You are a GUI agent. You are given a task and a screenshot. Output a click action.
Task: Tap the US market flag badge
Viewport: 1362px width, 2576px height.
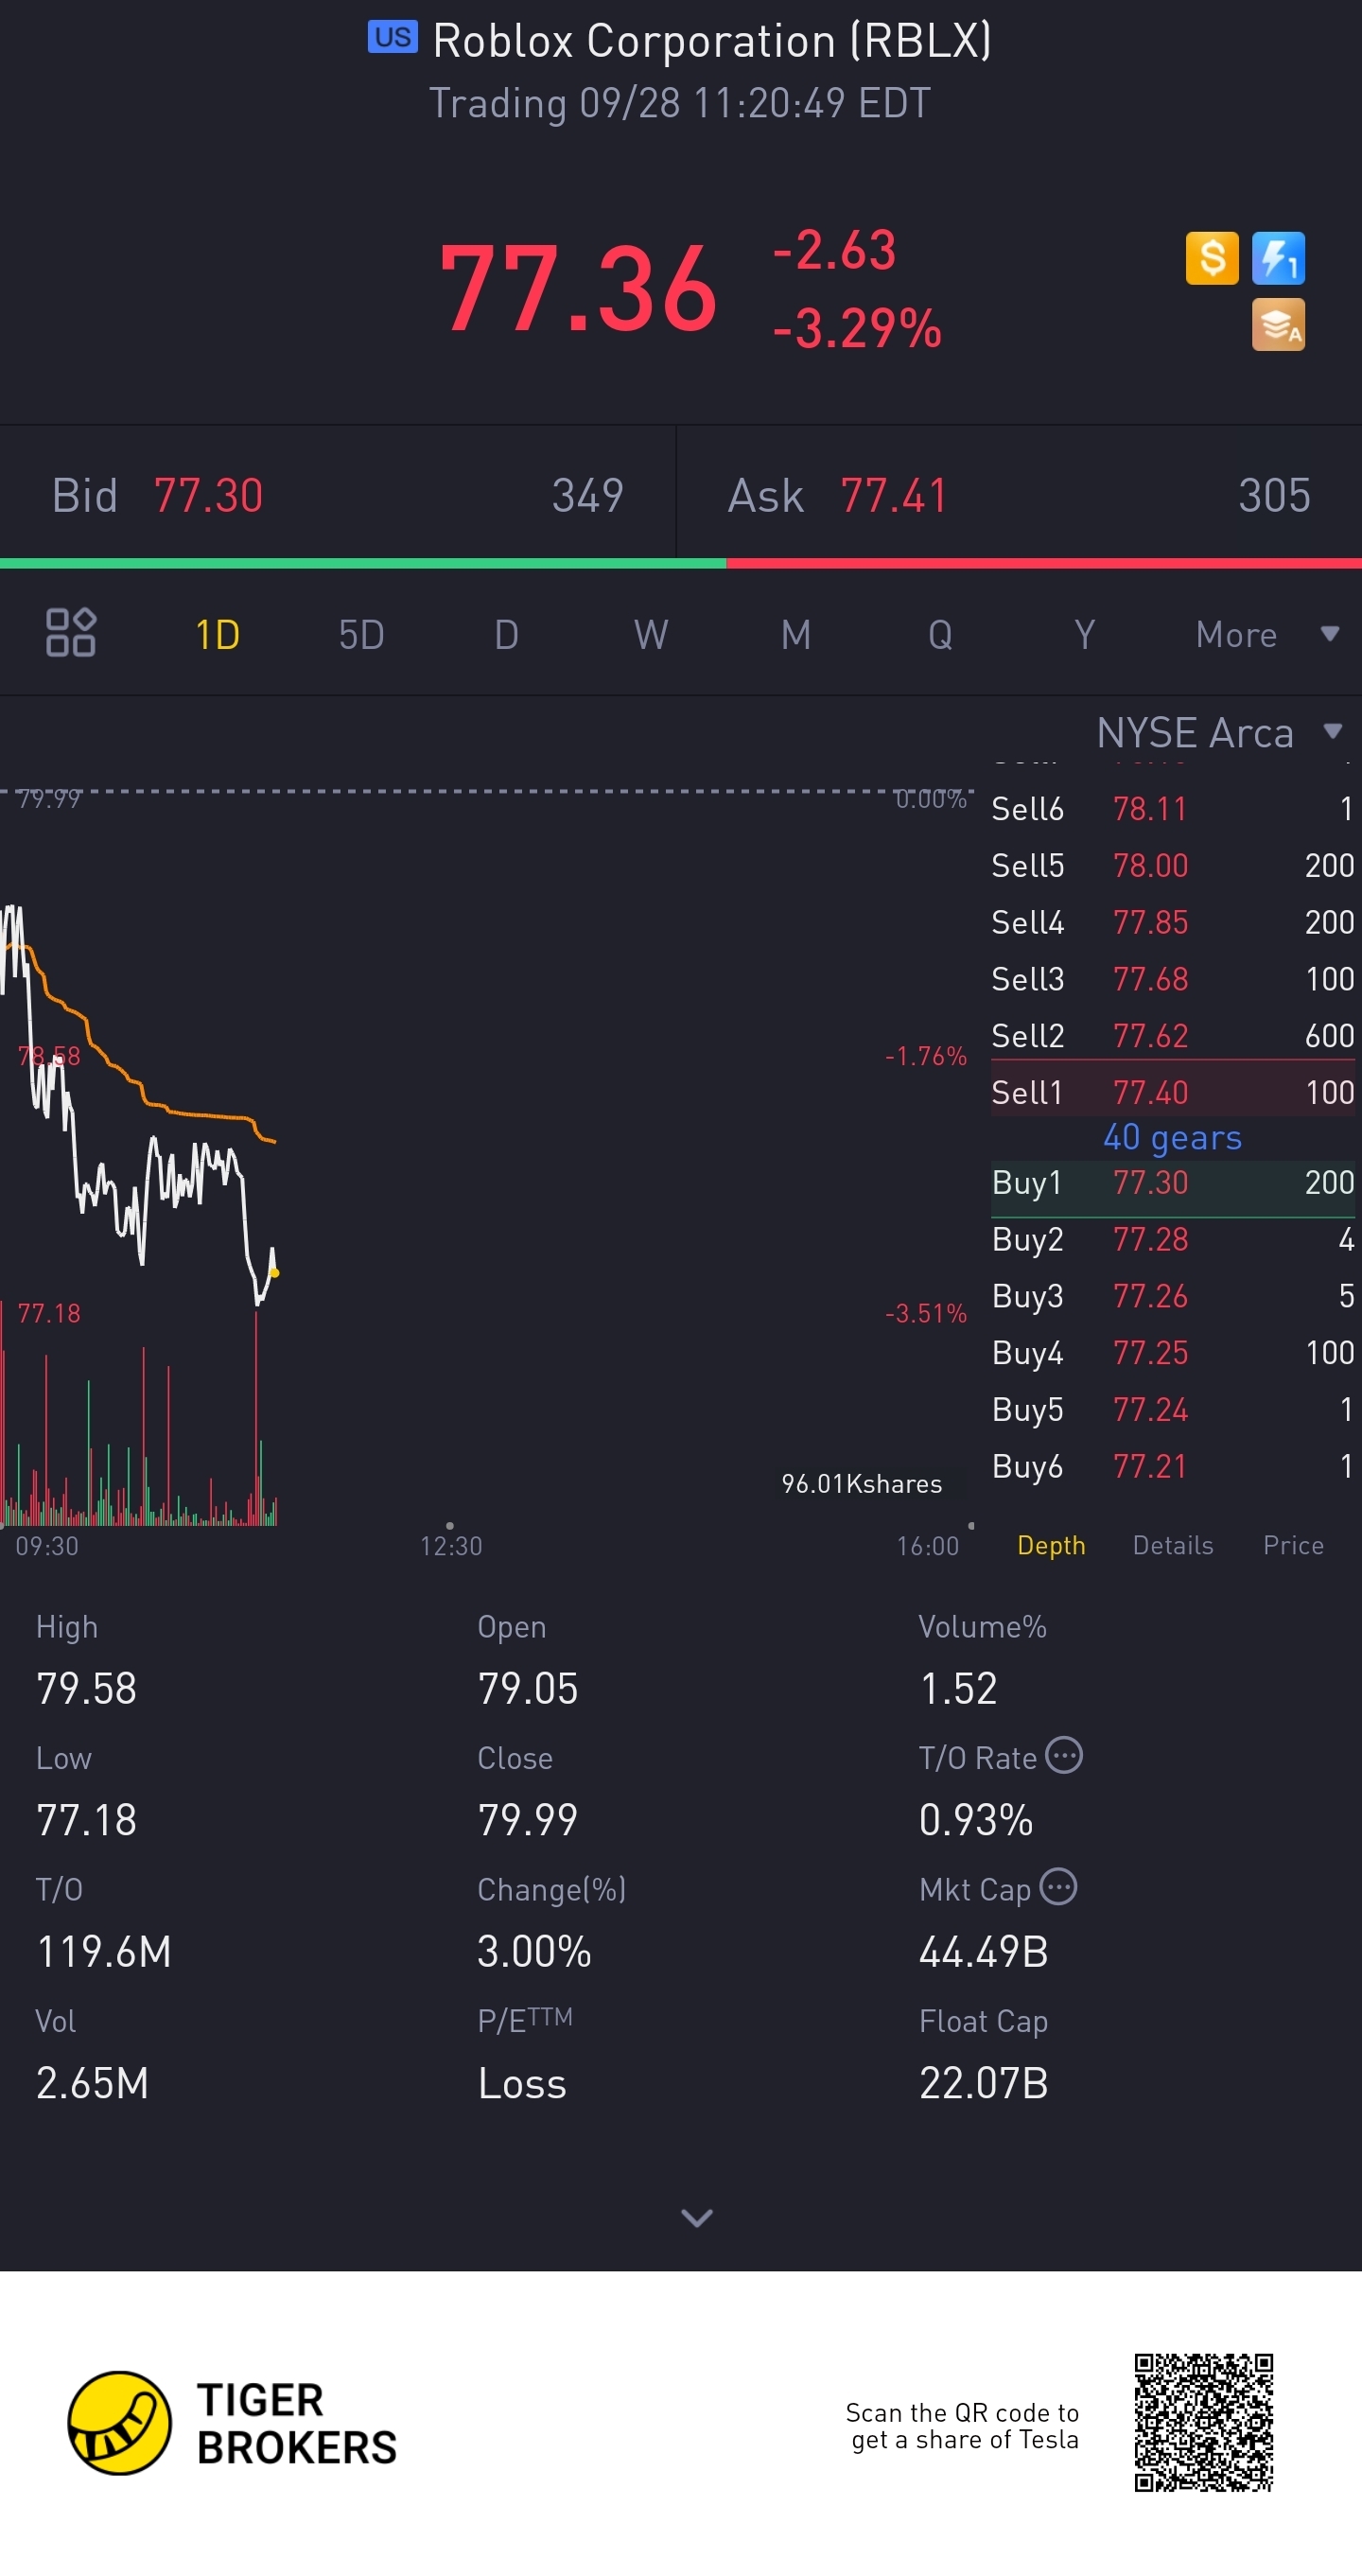(x=392, y=37)
